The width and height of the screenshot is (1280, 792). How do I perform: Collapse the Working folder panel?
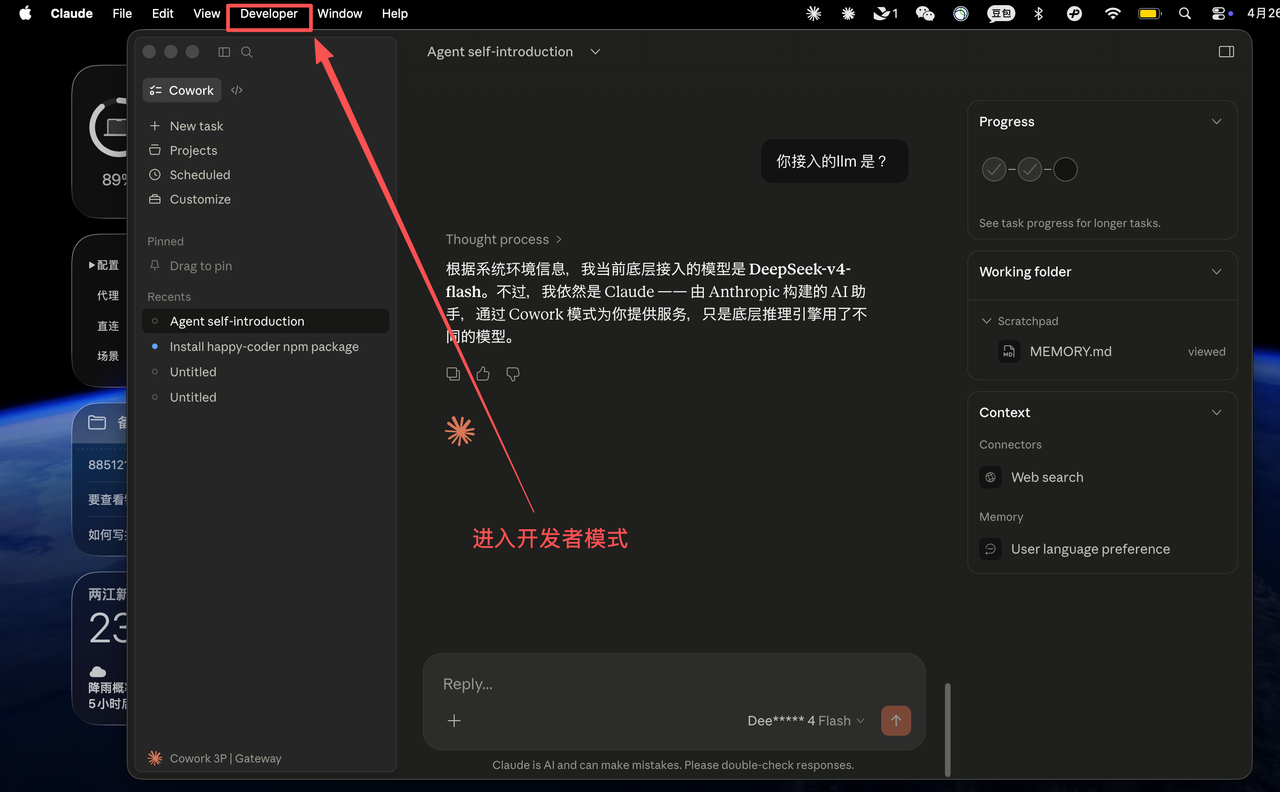tap(1216, 272)
